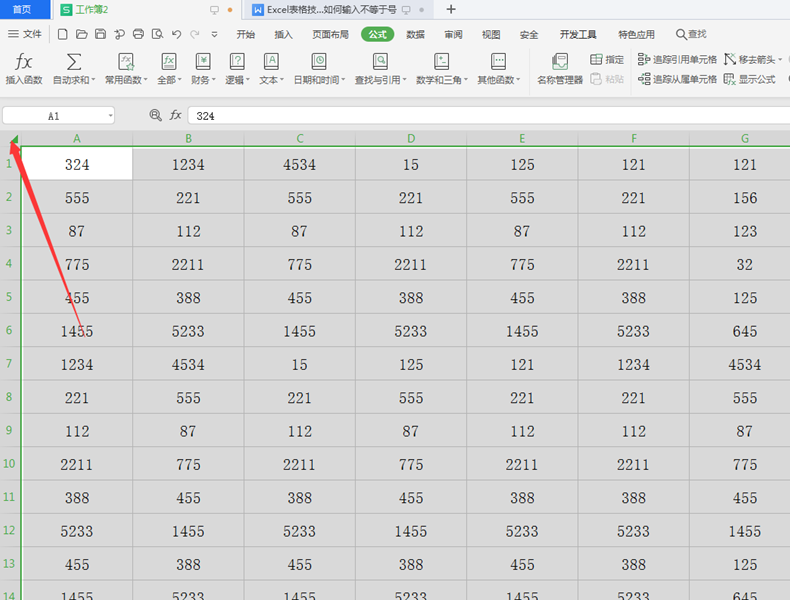Switch to the Data (数据) ribbon tab
Image resolution: width=790 pixels, height=600 pixels.
[x=415, y=34]
